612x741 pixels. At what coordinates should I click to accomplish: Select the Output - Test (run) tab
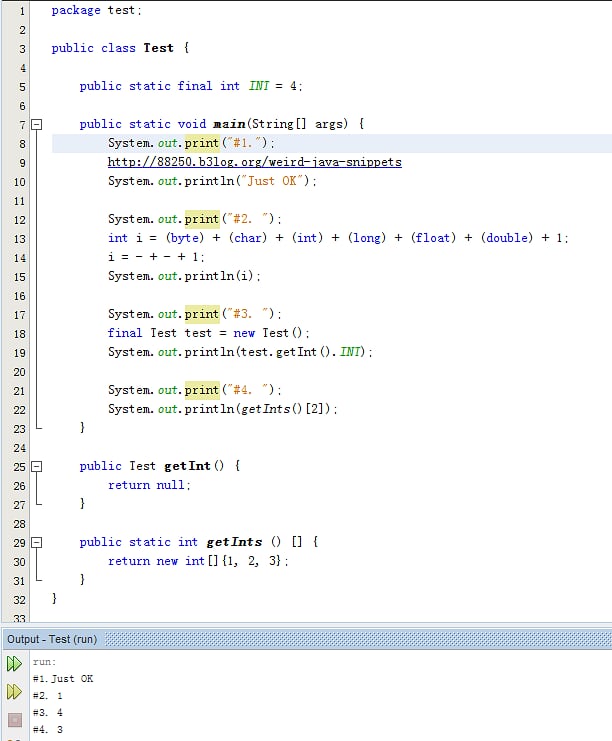(52, 639)
